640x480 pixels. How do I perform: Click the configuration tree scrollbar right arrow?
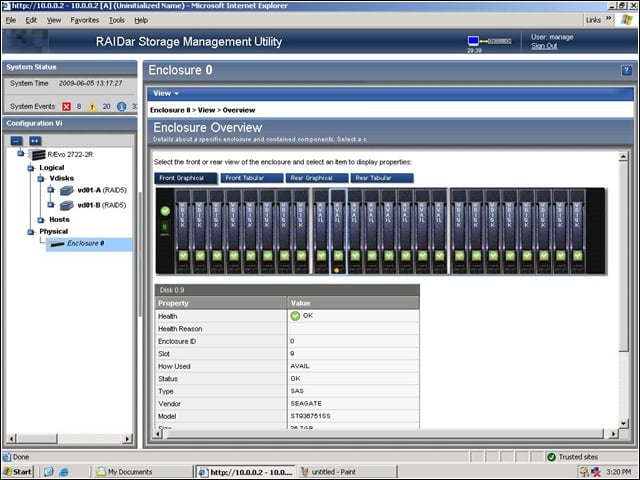pos(127,439)
